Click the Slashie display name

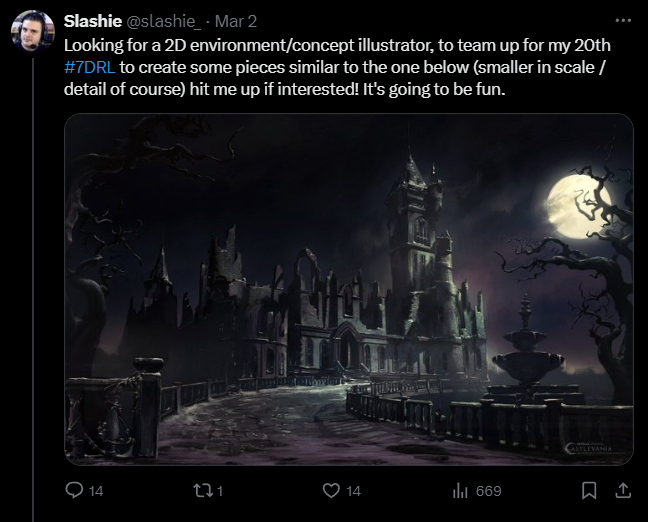click(x=93, y=21)
